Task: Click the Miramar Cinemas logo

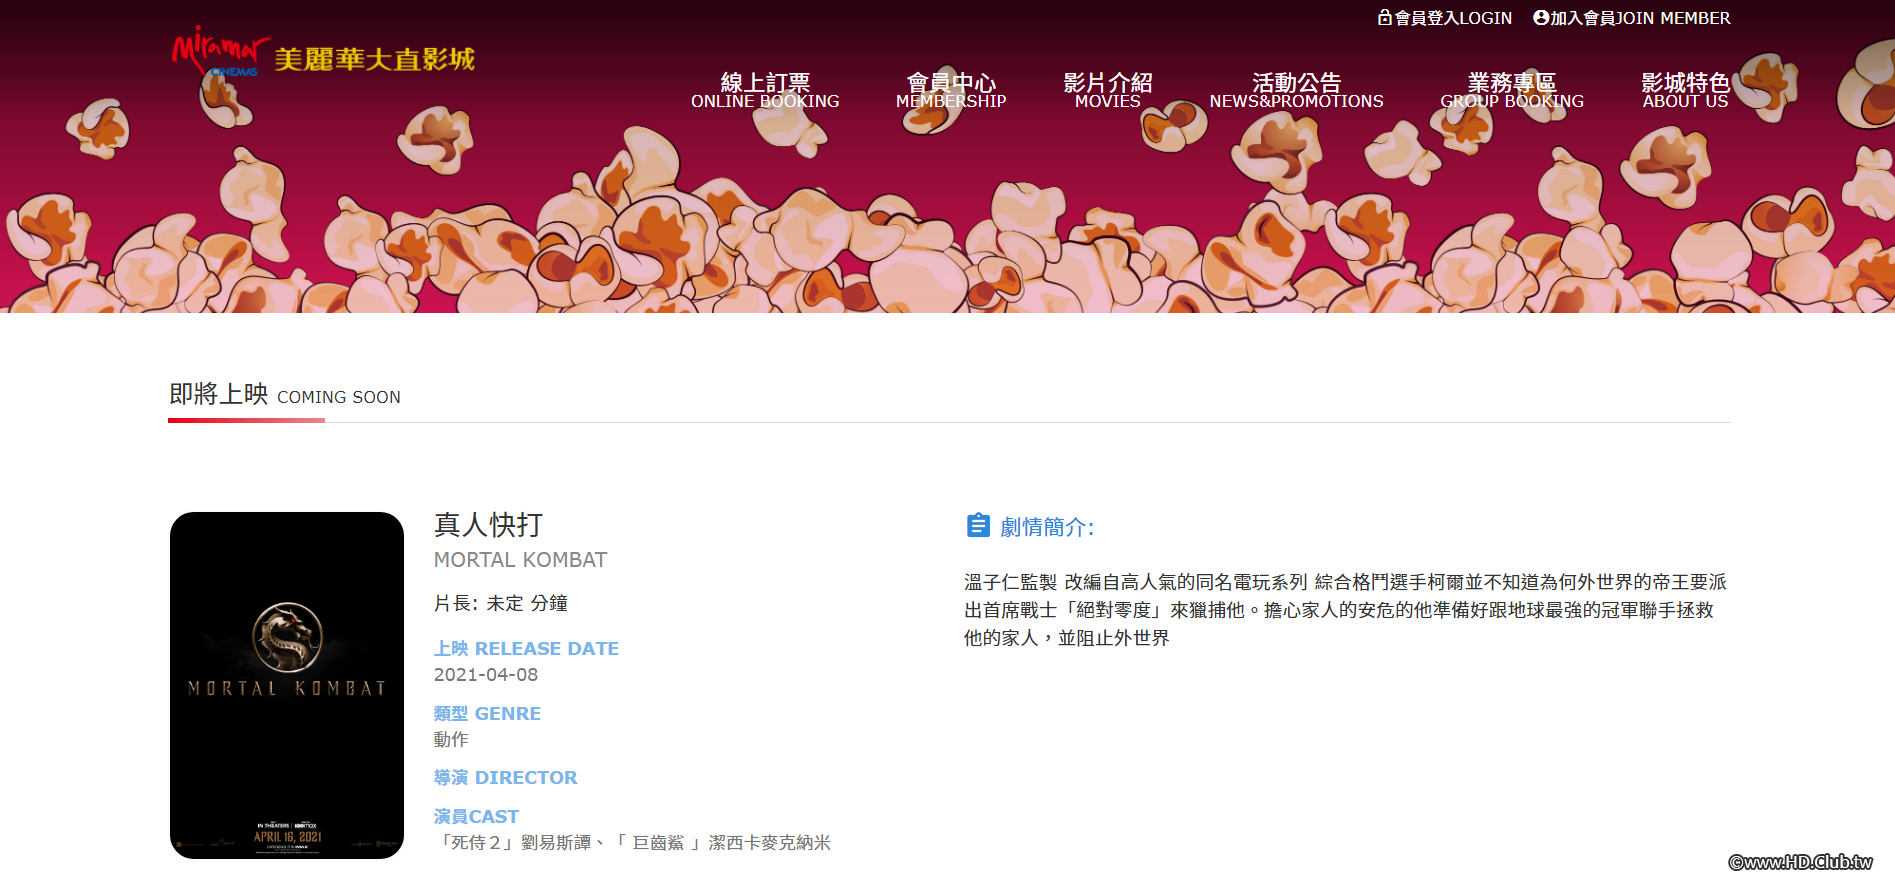Action: pos(220,52)
